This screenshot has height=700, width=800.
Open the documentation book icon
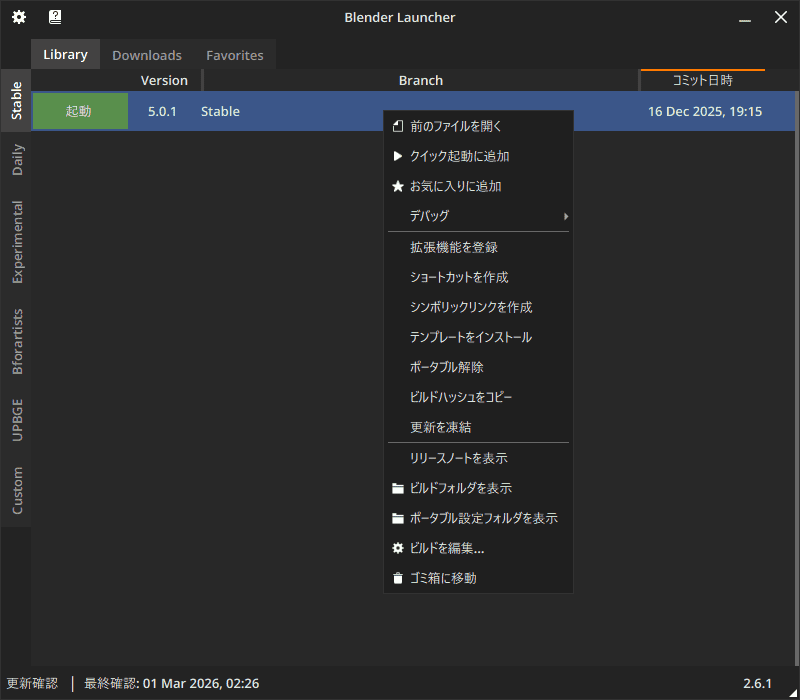click(55, 17)
